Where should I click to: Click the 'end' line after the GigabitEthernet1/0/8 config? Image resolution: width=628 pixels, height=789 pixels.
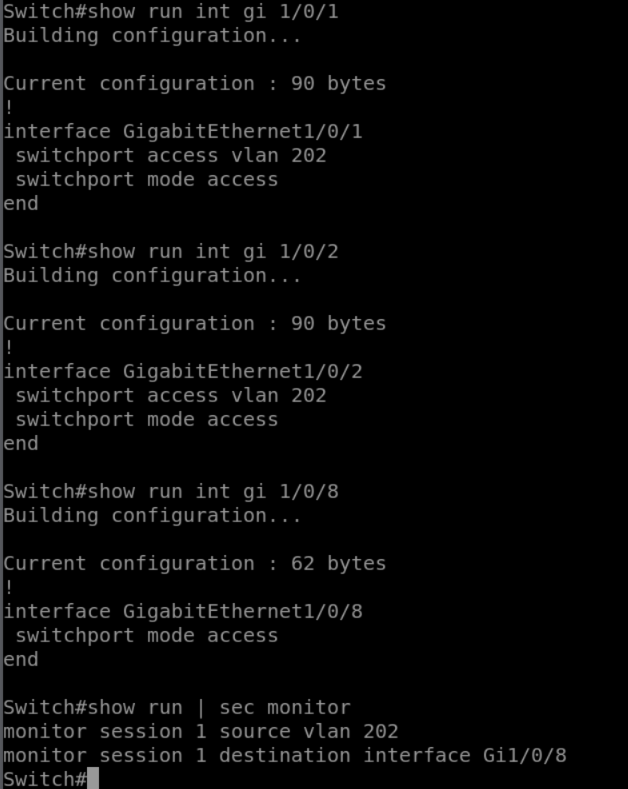pos(21,659)
